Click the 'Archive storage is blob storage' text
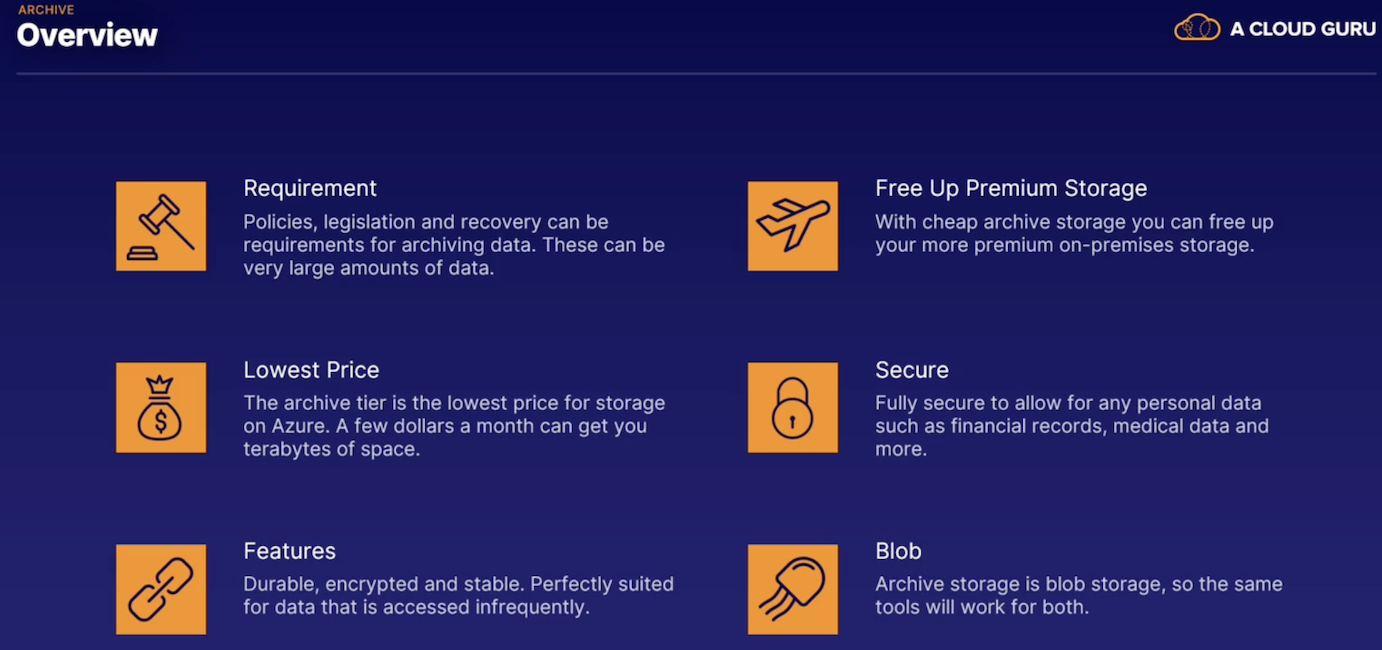The height and width of the screenshot is (650, 1382). (x=1079, y=595)
